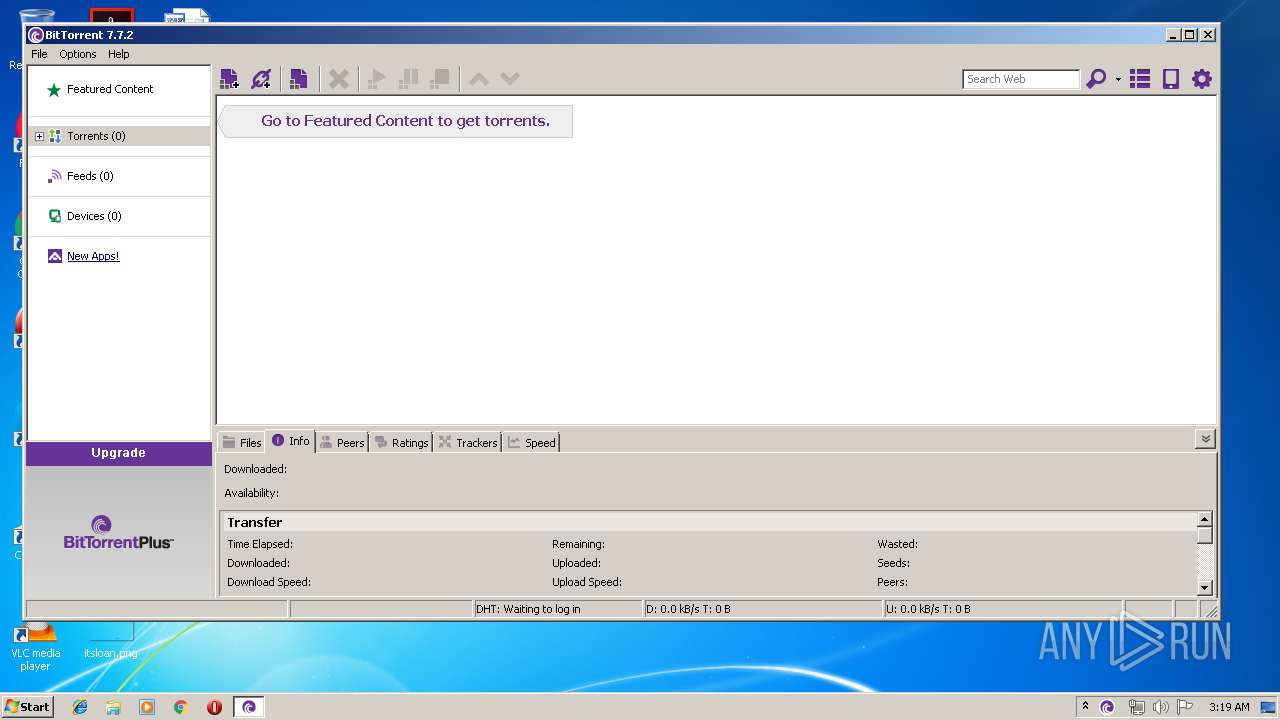Switch to the Trackers tab

pyautogui.click(x=467, y=442)
